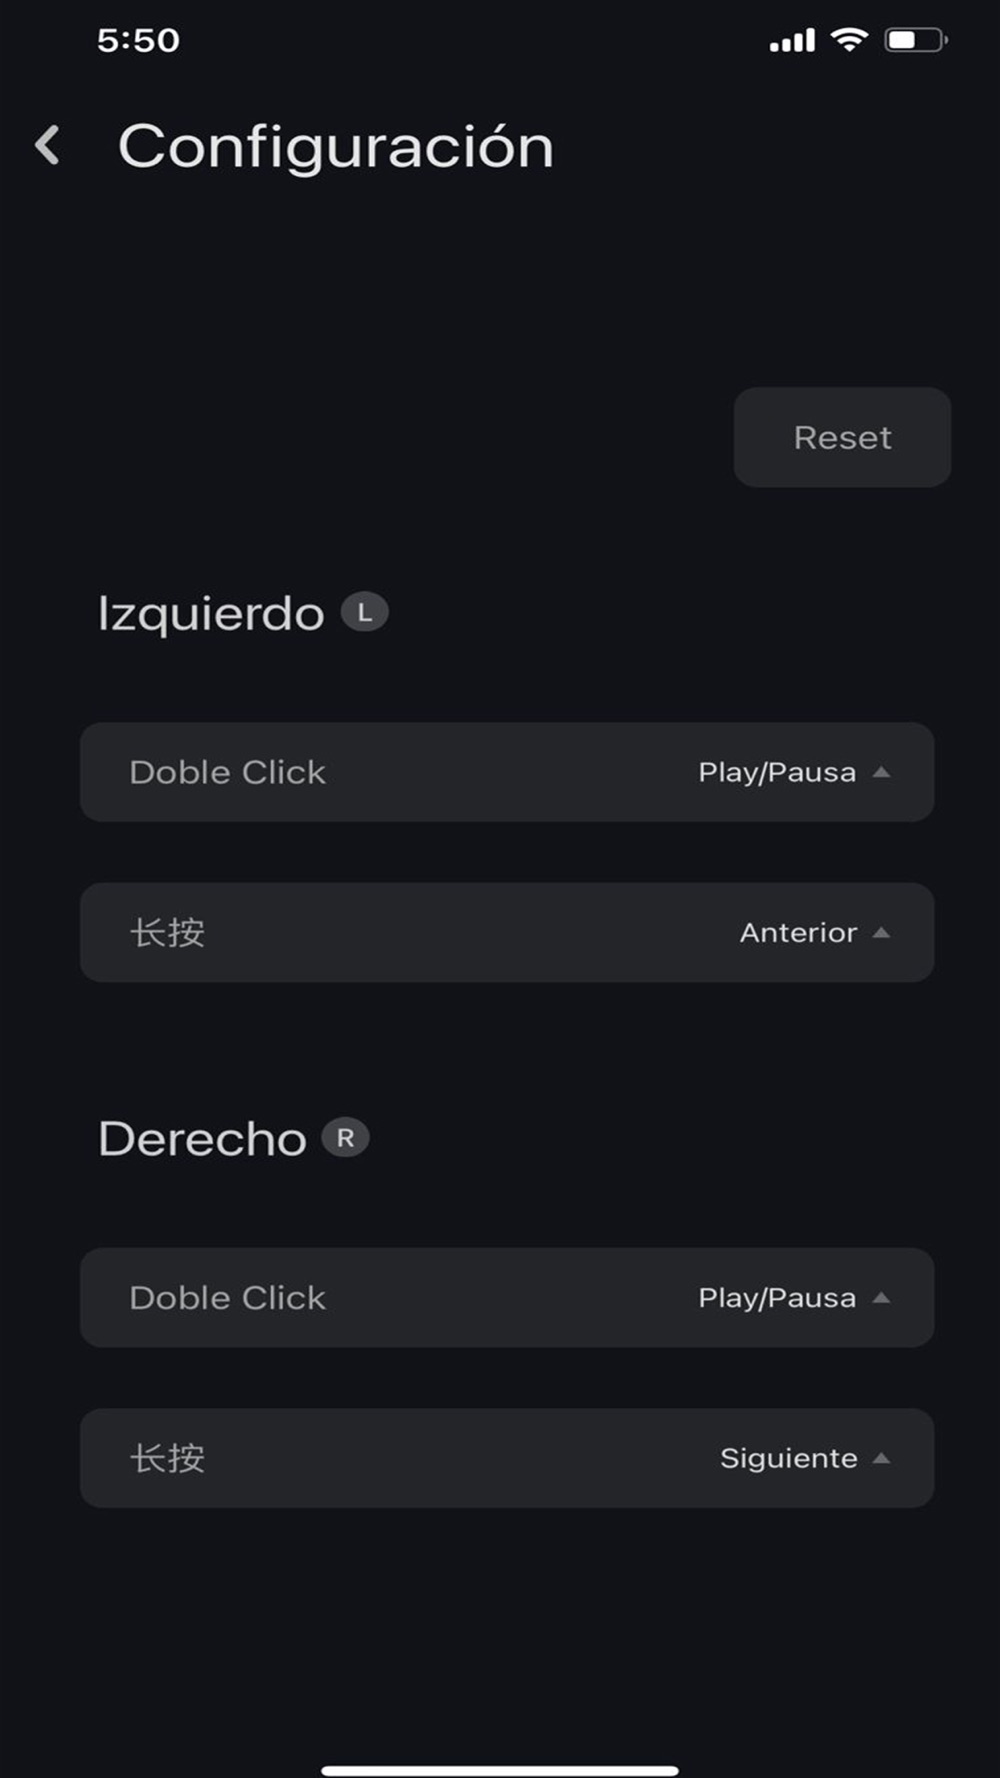Tap the 长按 label under Derecho

tap(167, 1458)
